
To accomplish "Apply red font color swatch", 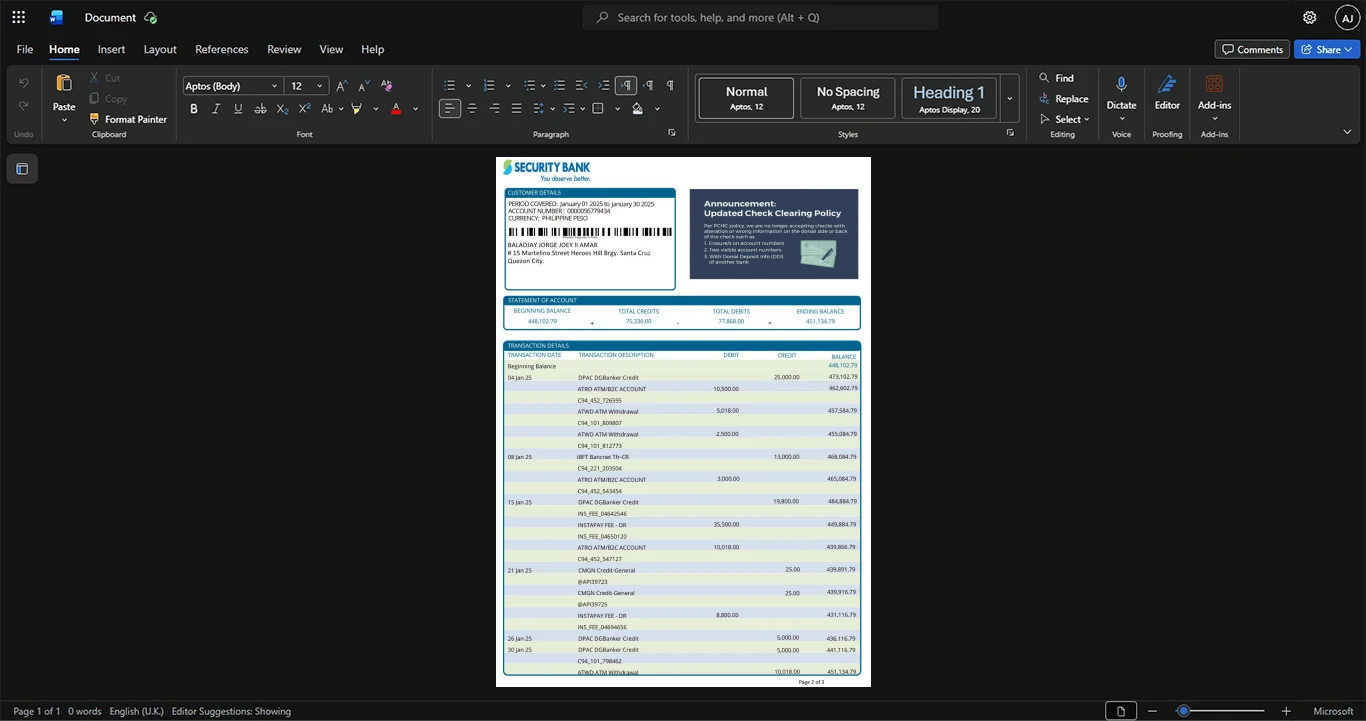I will click(x=397, y=109).
